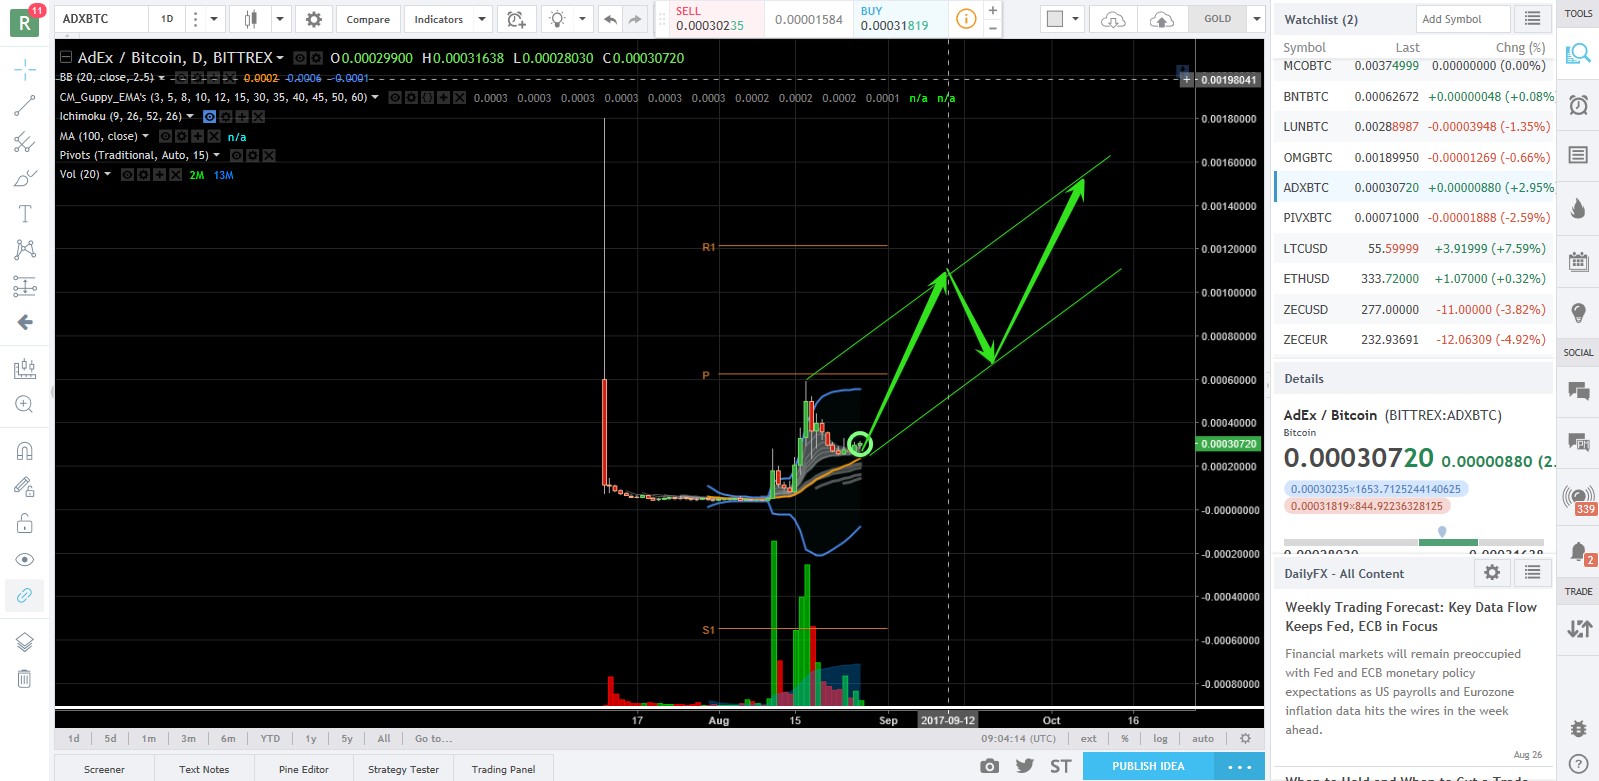Image resolution: width=1599 pixels, height=781 pixels.
Task: Load chart layout from cloud icon
Action: [1113, 19]
